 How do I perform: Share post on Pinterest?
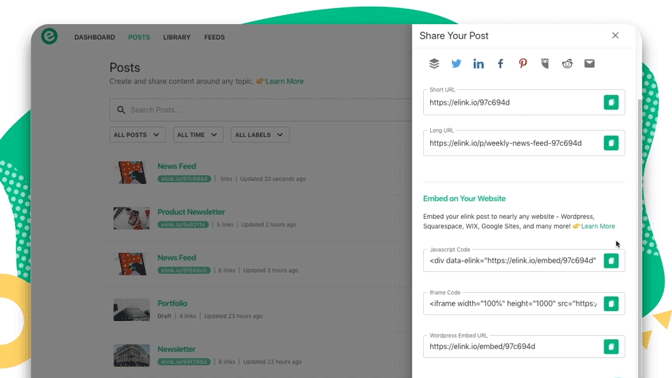[x=522, y=63]
